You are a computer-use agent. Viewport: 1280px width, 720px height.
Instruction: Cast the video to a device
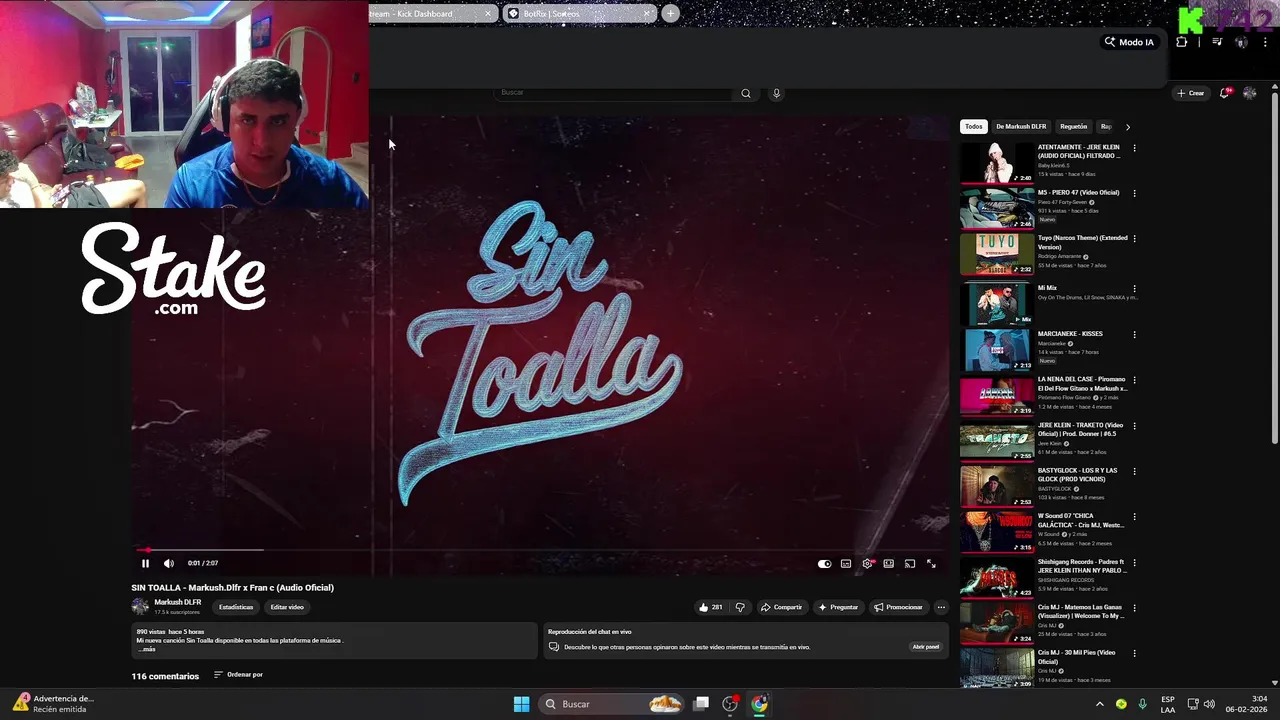tap(910, 564)
